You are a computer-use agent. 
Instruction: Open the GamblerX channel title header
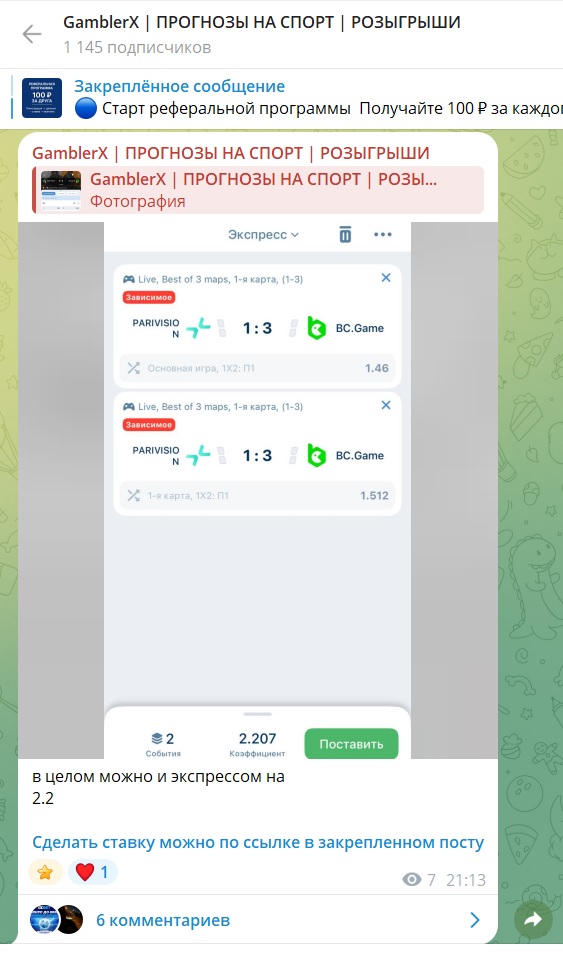coord(262,23)
